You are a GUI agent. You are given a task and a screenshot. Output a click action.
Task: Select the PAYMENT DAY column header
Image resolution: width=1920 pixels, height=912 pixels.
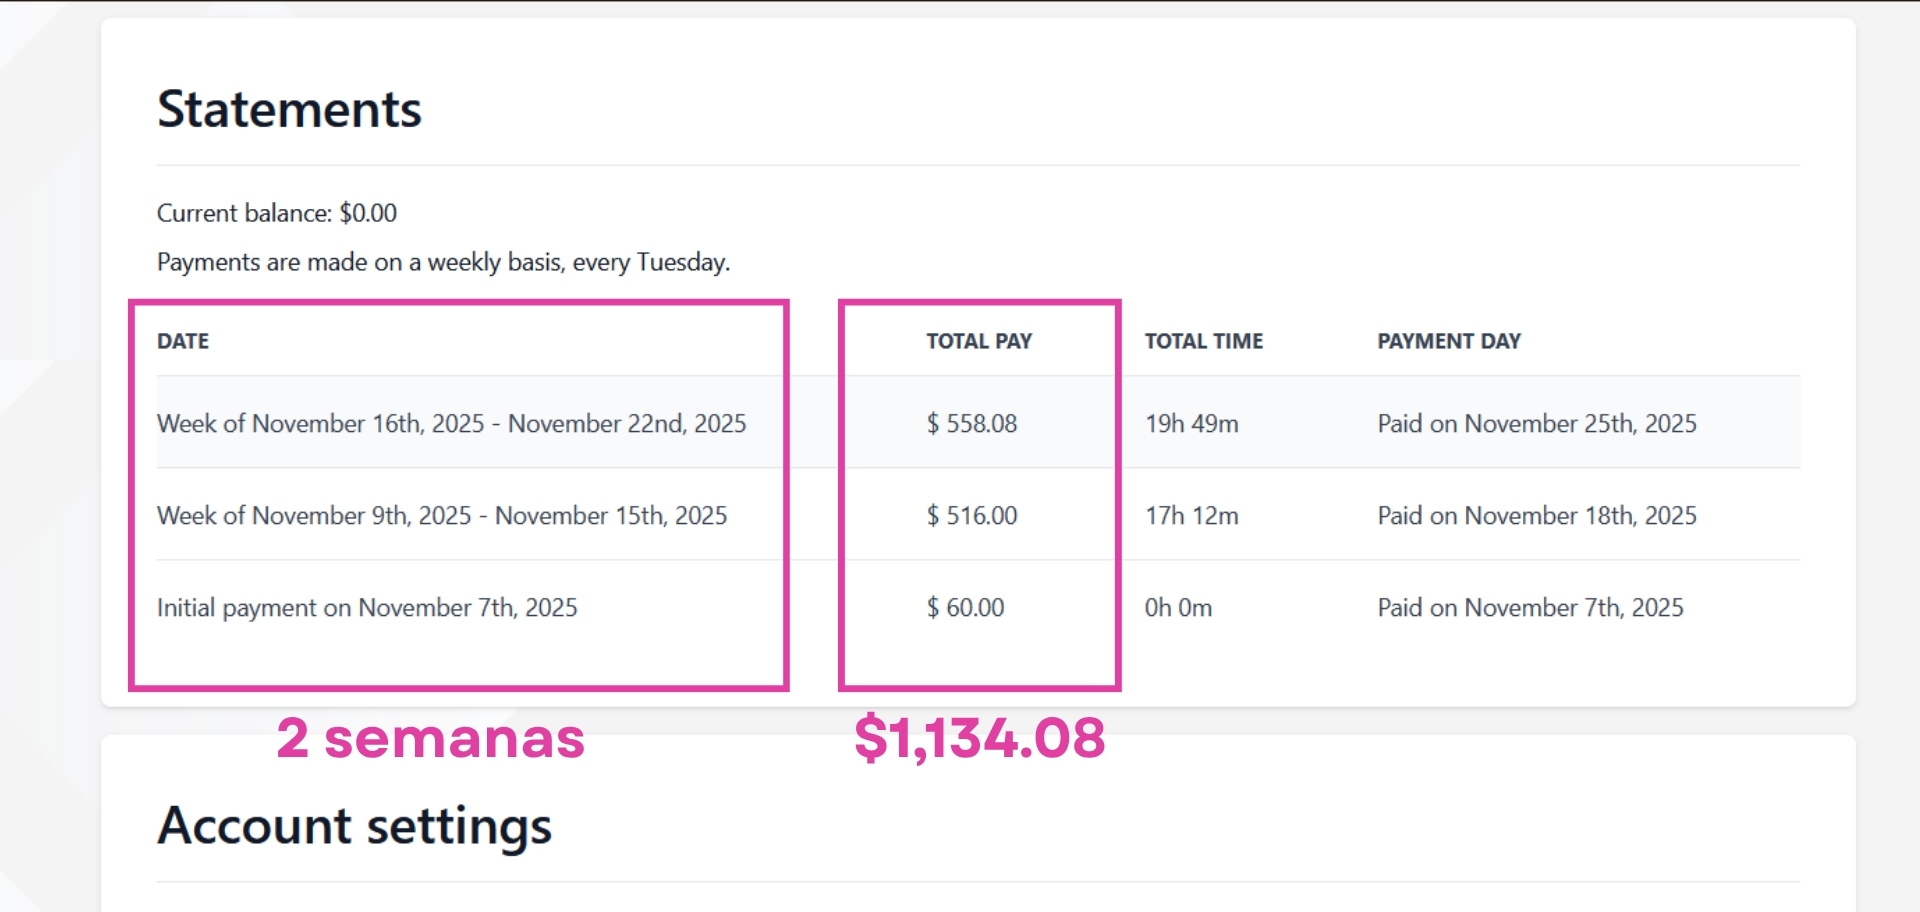[x=1449, y=340]
